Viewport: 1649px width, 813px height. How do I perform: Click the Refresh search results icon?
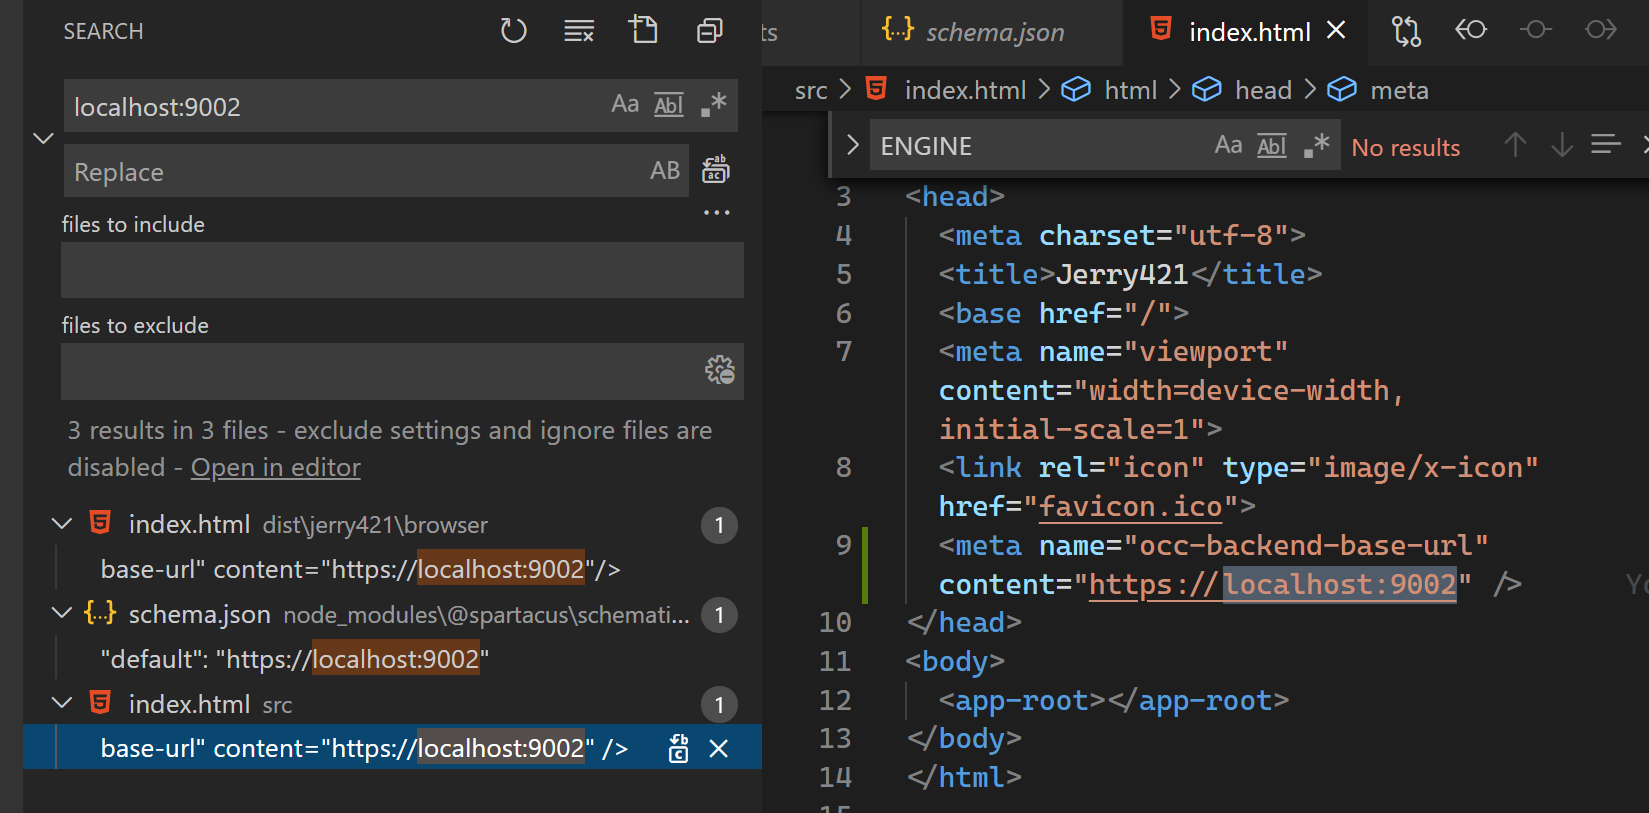pos(513,31)
